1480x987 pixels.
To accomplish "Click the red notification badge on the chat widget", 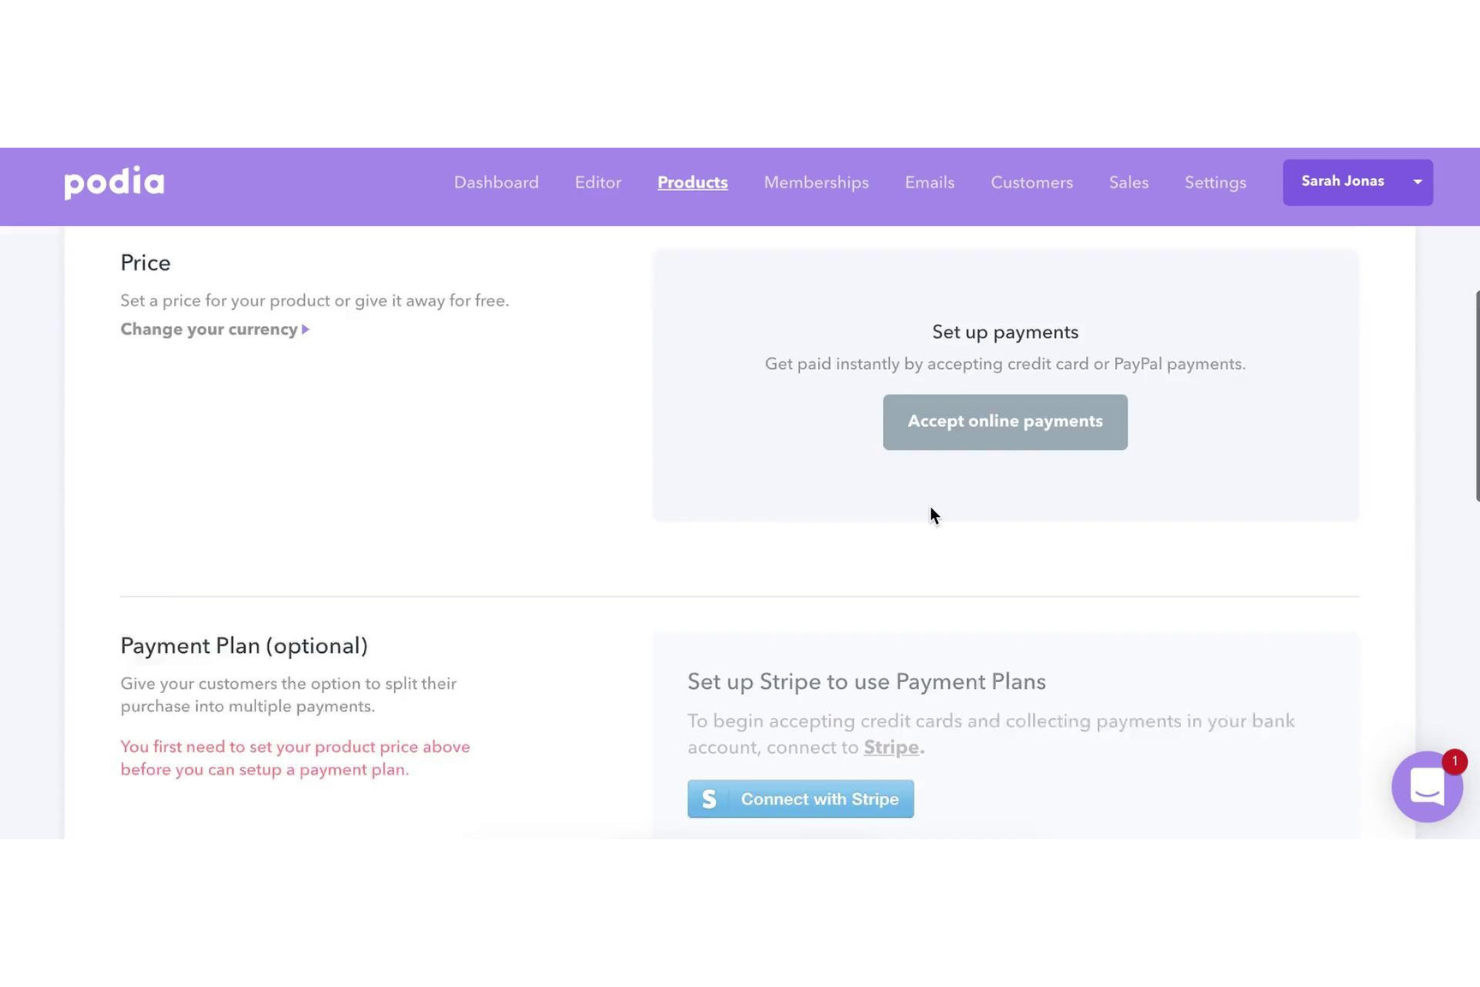I will [x=1455, y=761].
